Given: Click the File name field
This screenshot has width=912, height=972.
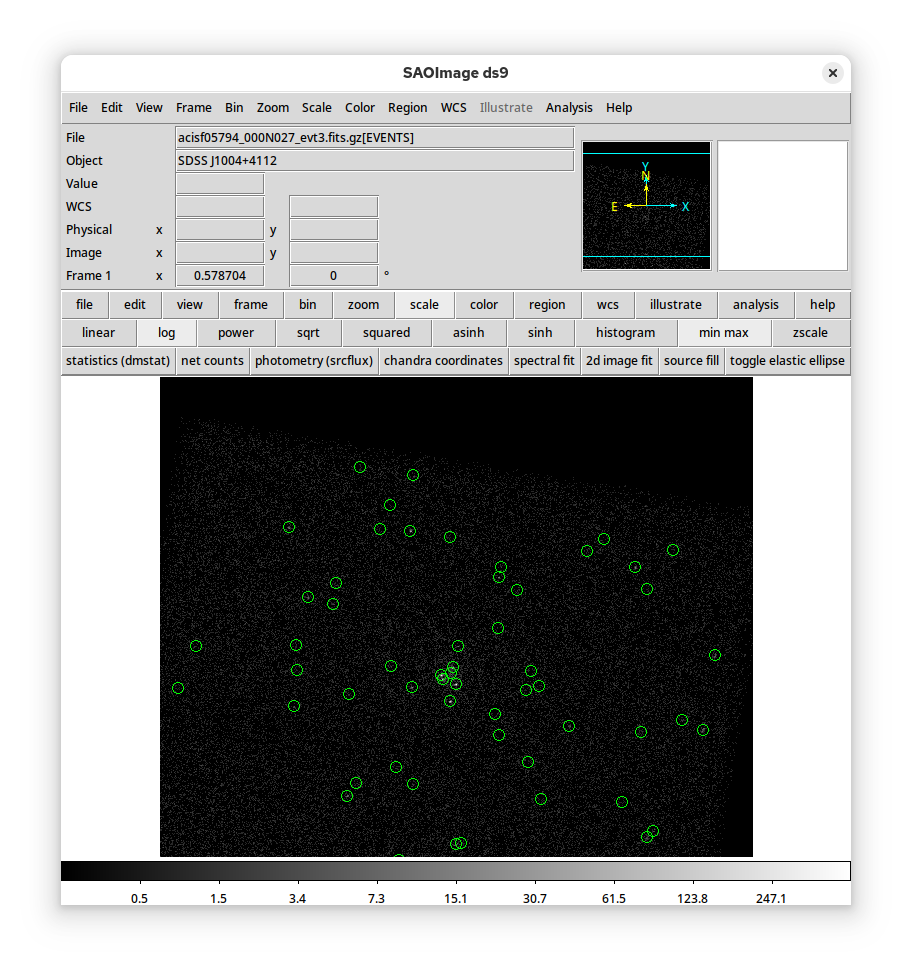Looking at the screenshot, I should click(x=374, y=138).
